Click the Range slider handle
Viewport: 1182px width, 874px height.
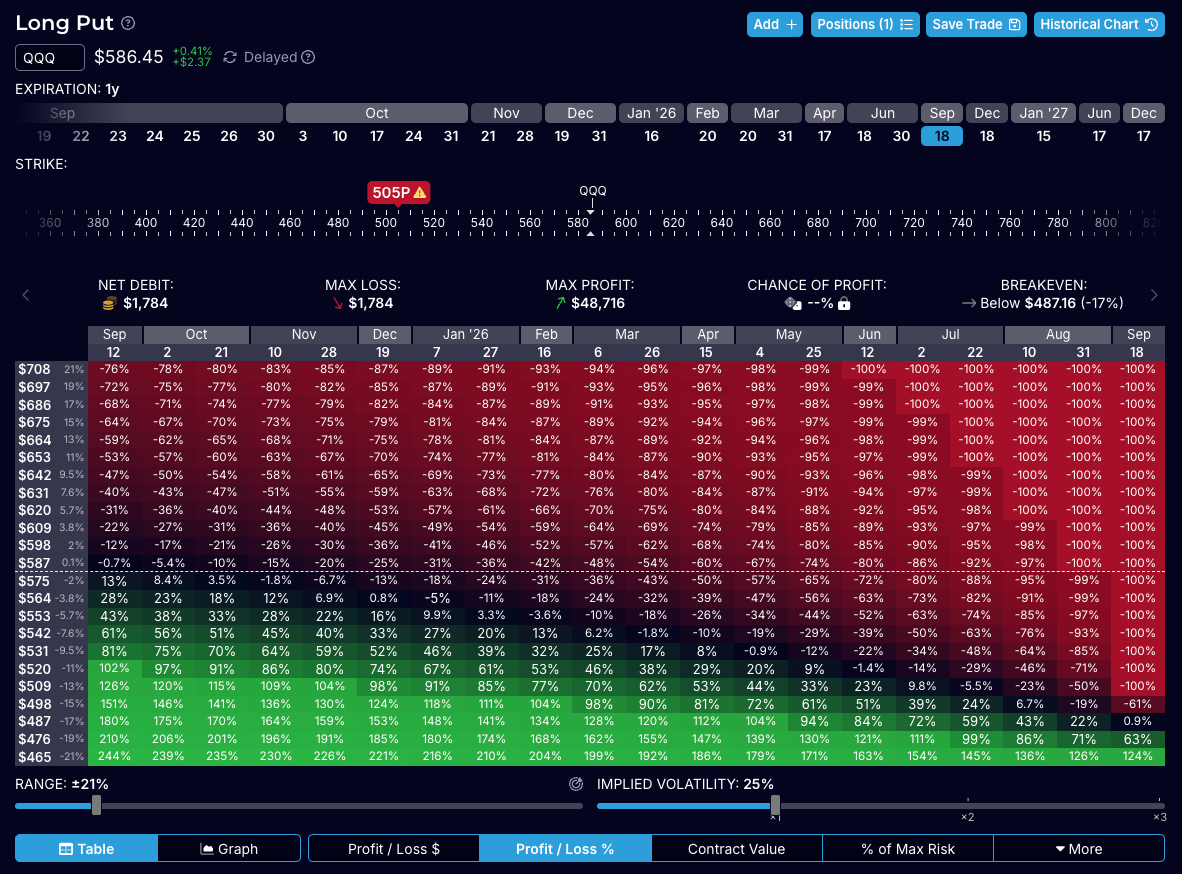[x=97, y=805]
